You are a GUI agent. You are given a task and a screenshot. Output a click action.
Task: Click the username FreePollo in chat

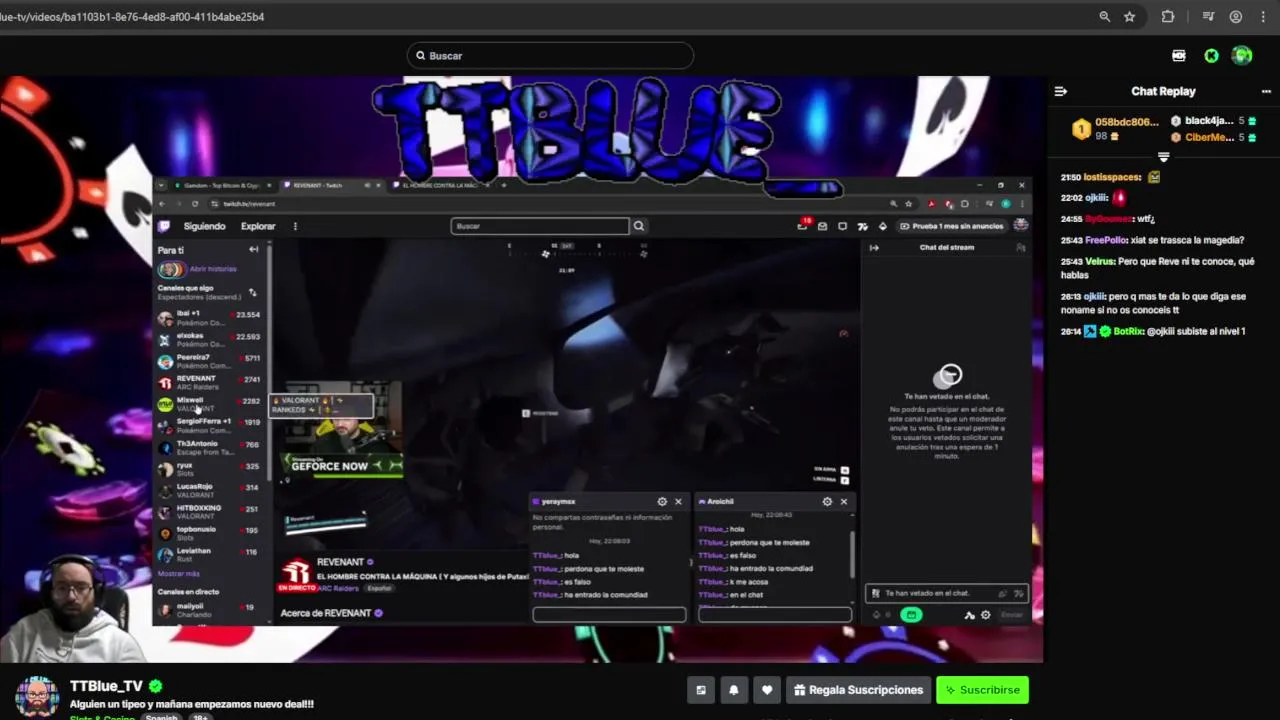(x=1106, y=240)
